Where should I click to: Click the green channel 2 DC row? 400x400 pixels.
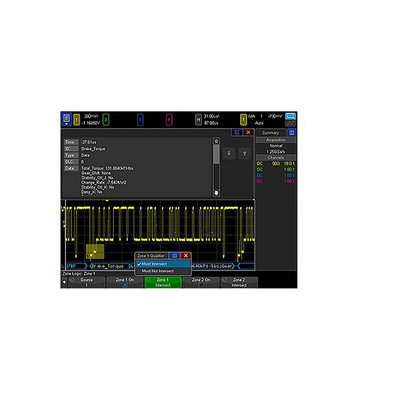pyautogui.click(x=276, y=170)
